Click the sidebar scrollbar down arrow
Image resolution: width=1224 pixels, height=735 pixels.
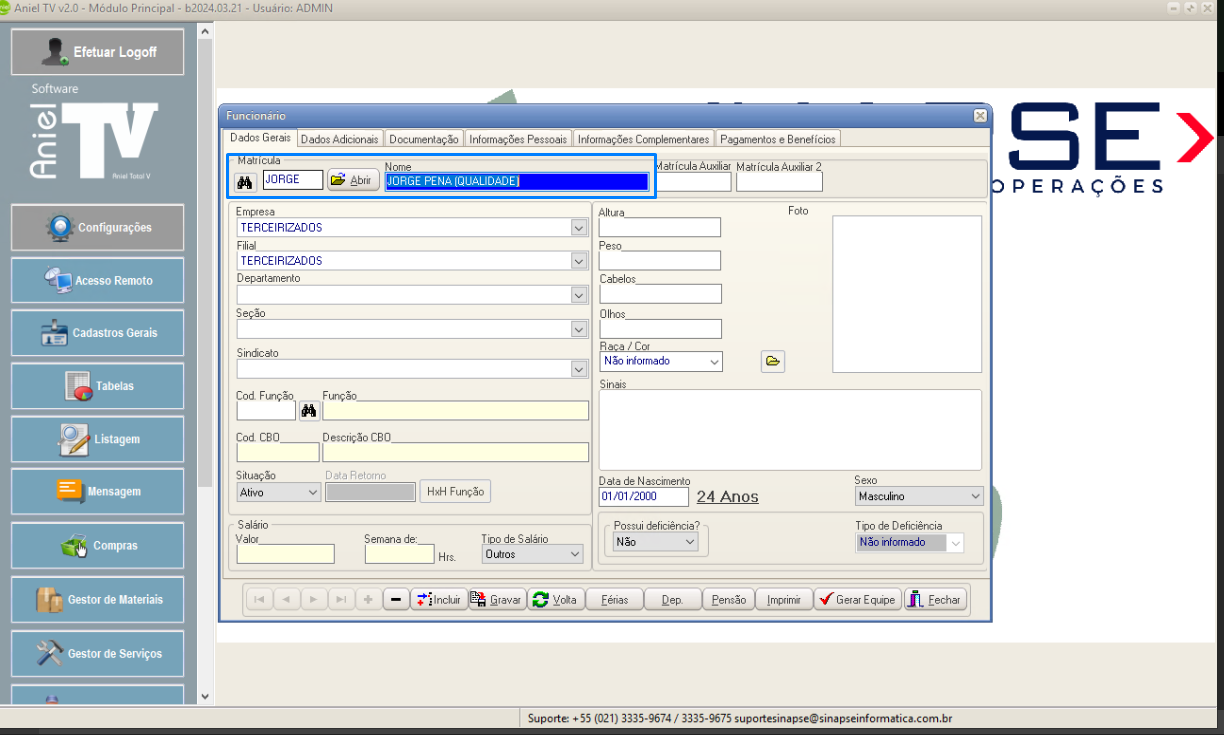[x=205, y=696]
